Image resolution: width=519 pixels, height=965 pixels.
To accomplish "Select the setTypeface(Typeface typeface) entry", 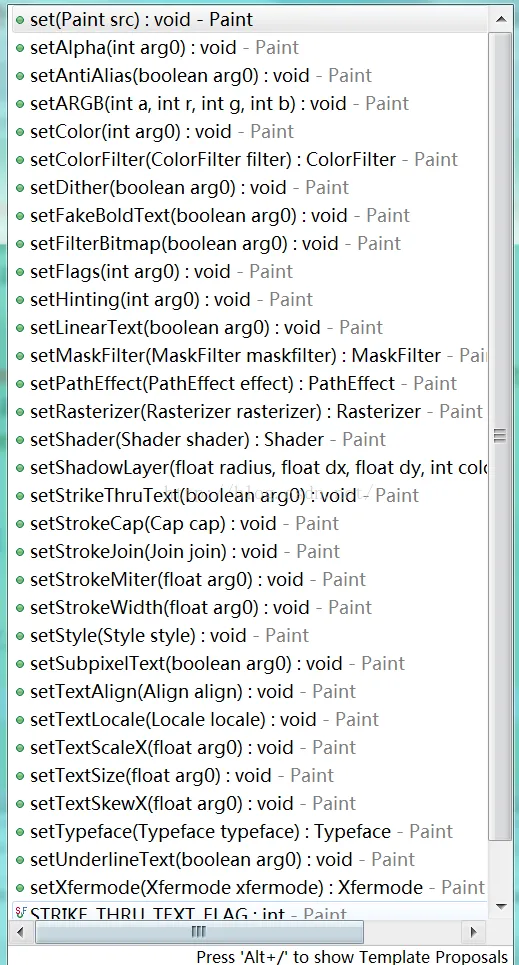I will 249,831.
